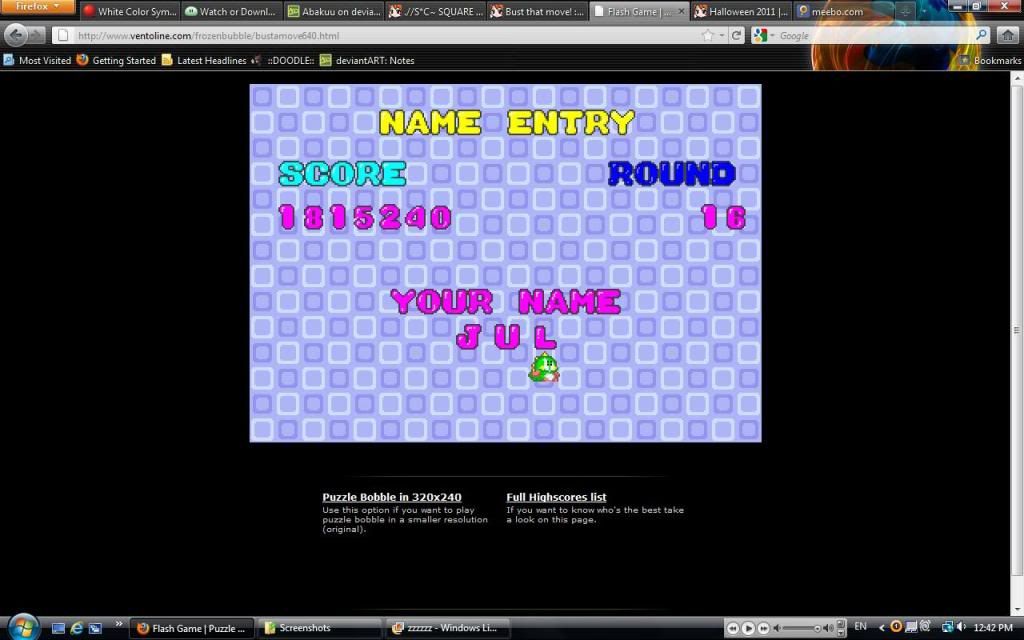Open the Getting Started bookmark
This screenshot has width=1024, height=640.
click(x=116, y=60)
